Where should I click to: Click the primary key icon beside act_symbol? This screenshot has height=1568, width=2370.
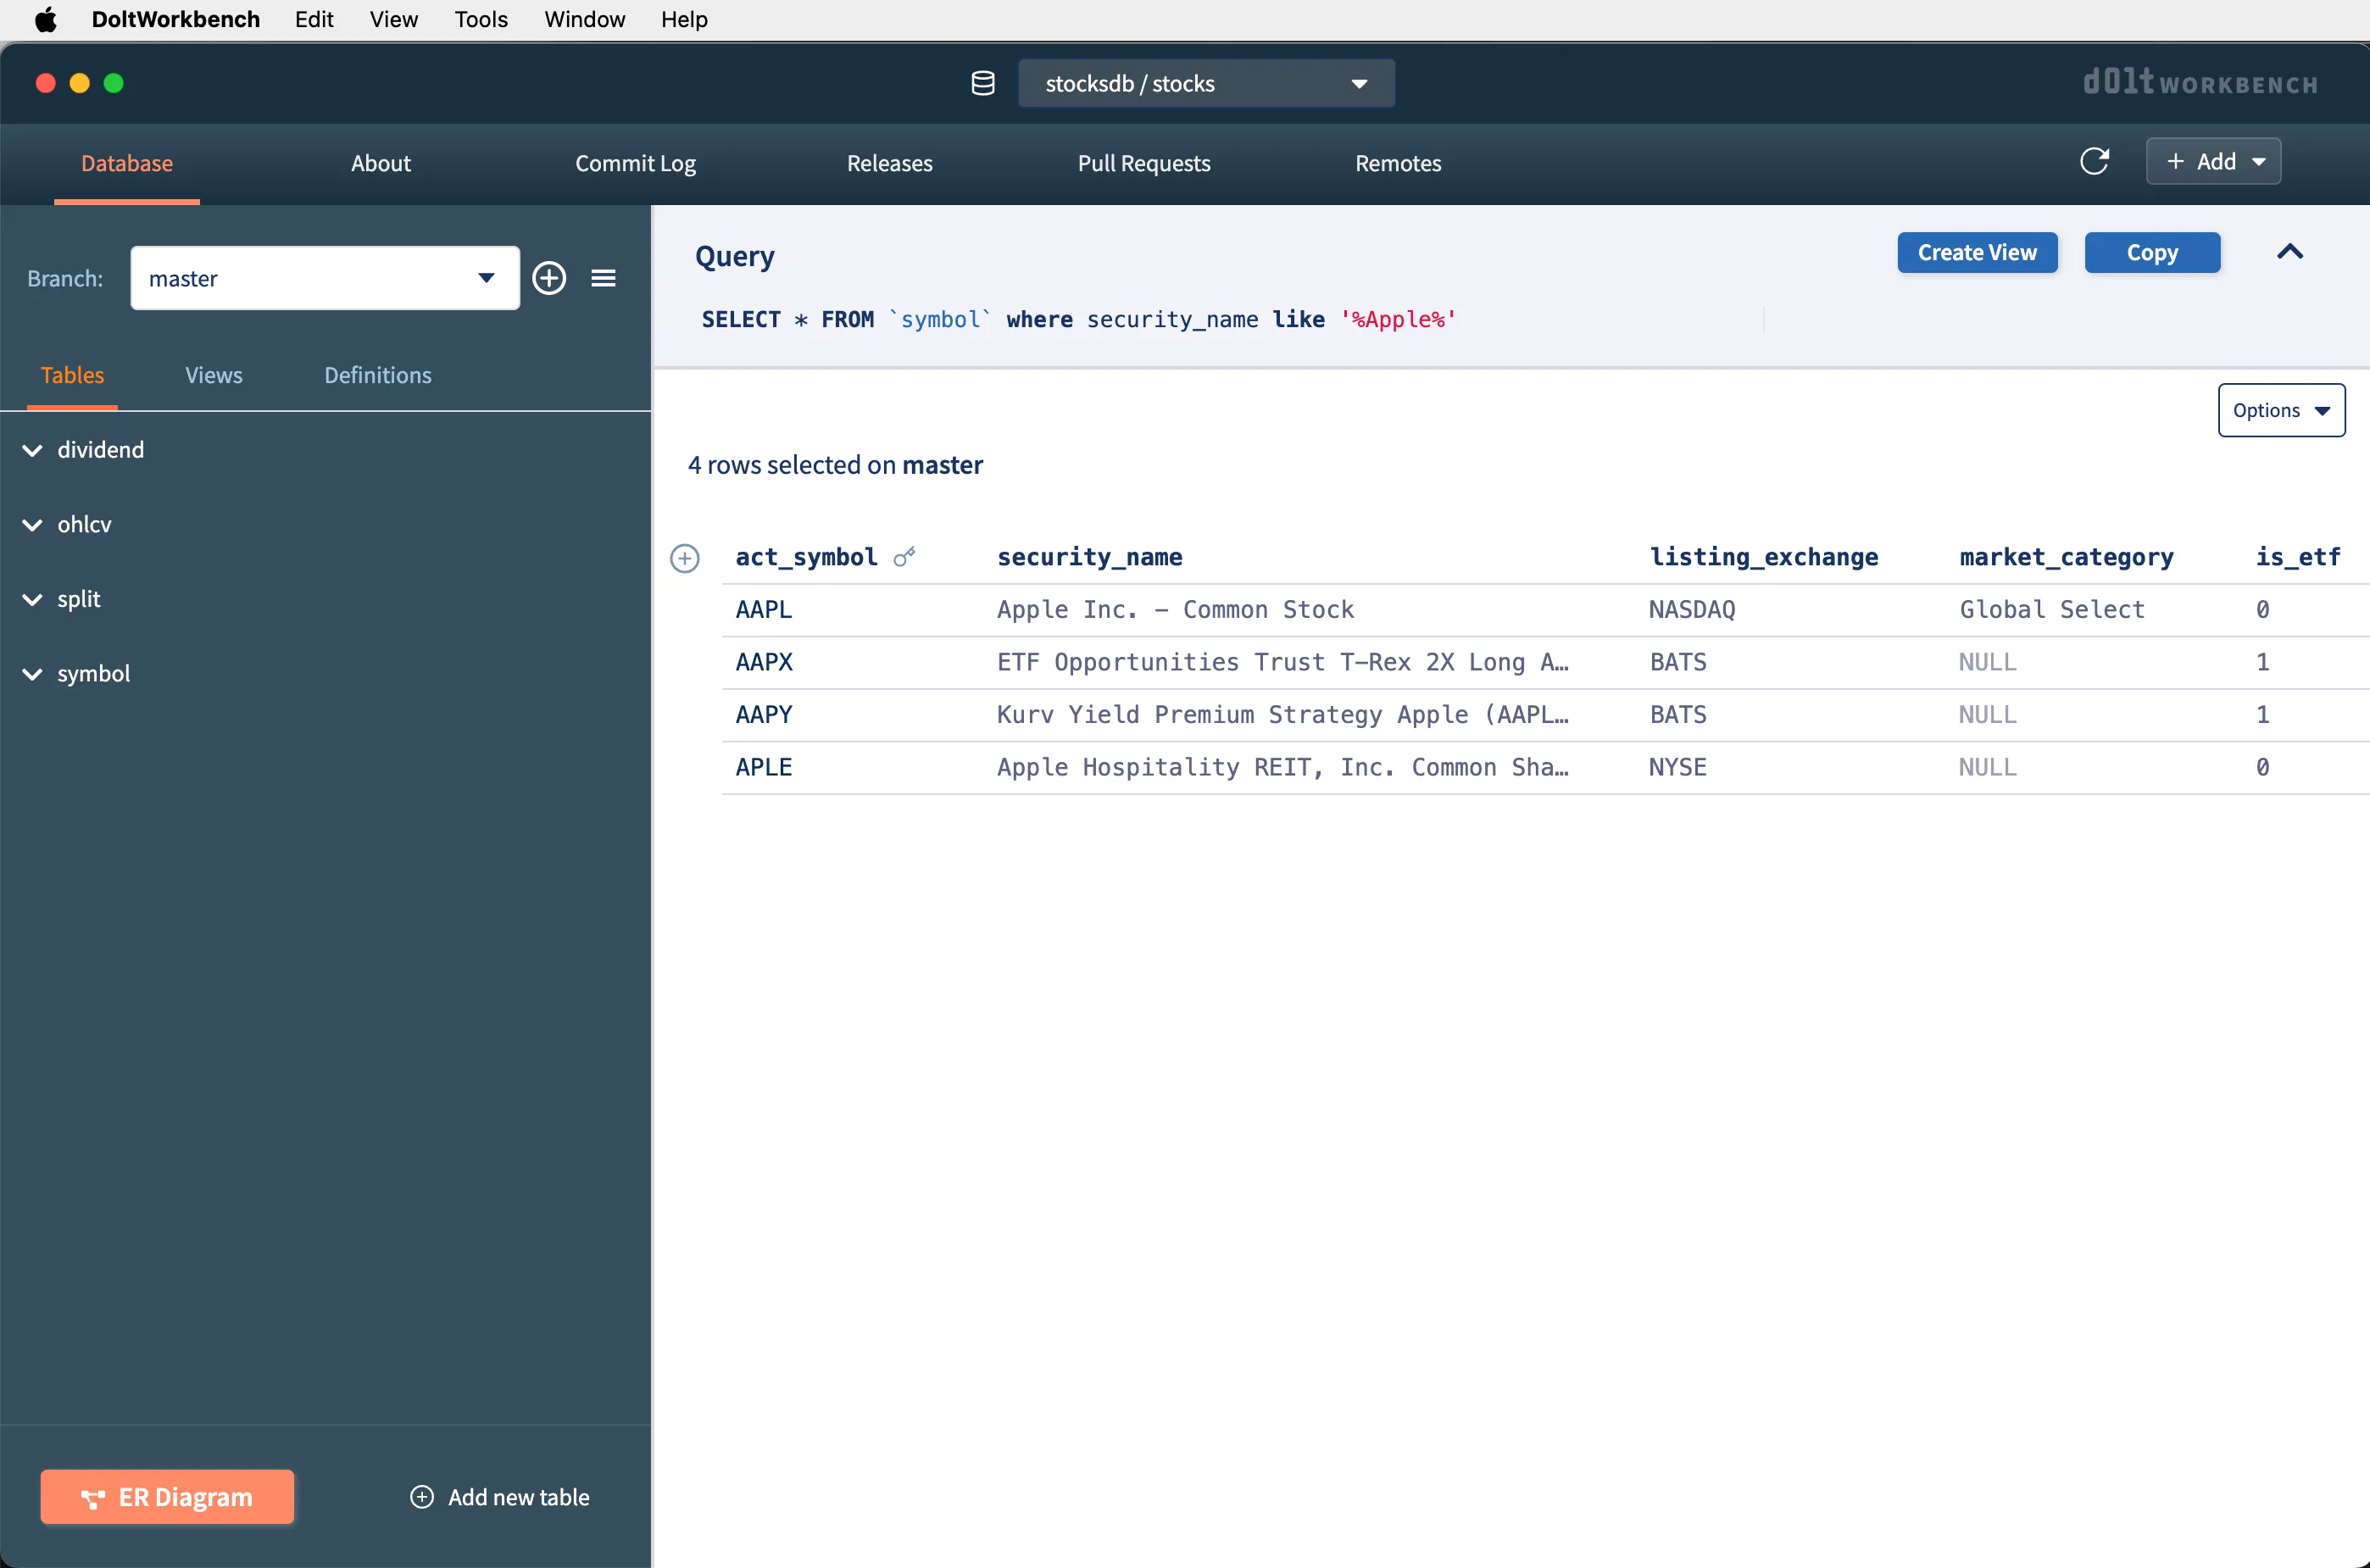pos(904,557)
